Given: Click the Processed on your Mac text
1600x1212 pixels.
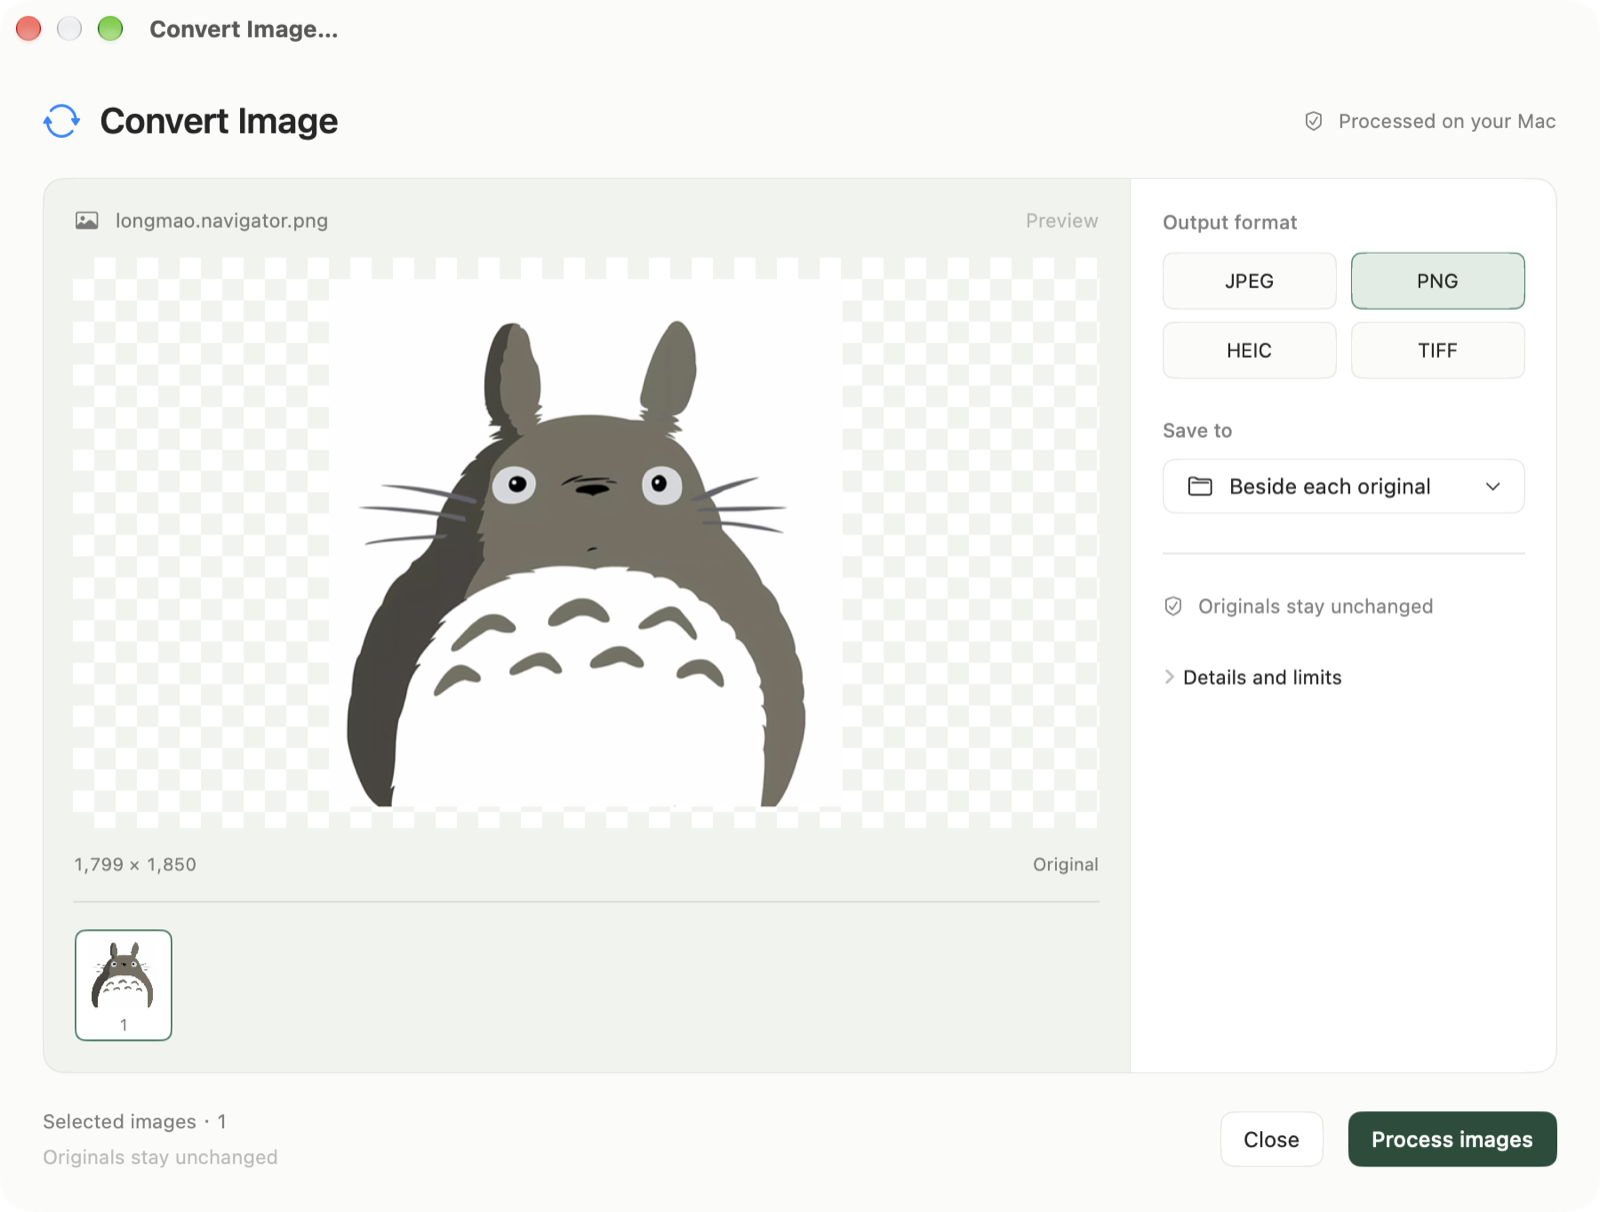Looking at the screenshot, I should pos(1447,121).
